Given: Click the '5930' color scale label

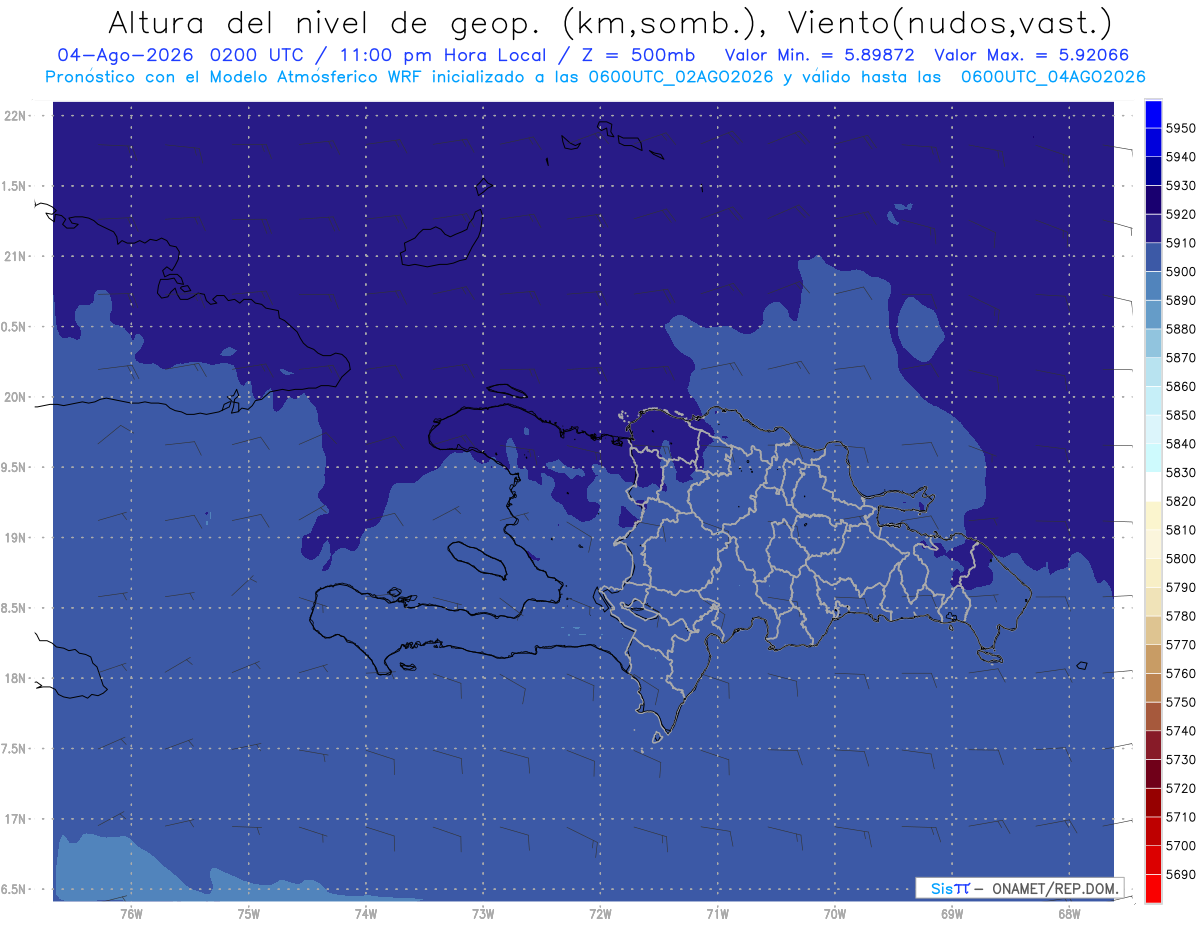Looking at the screenshot, I should (x=1181, y=186).
